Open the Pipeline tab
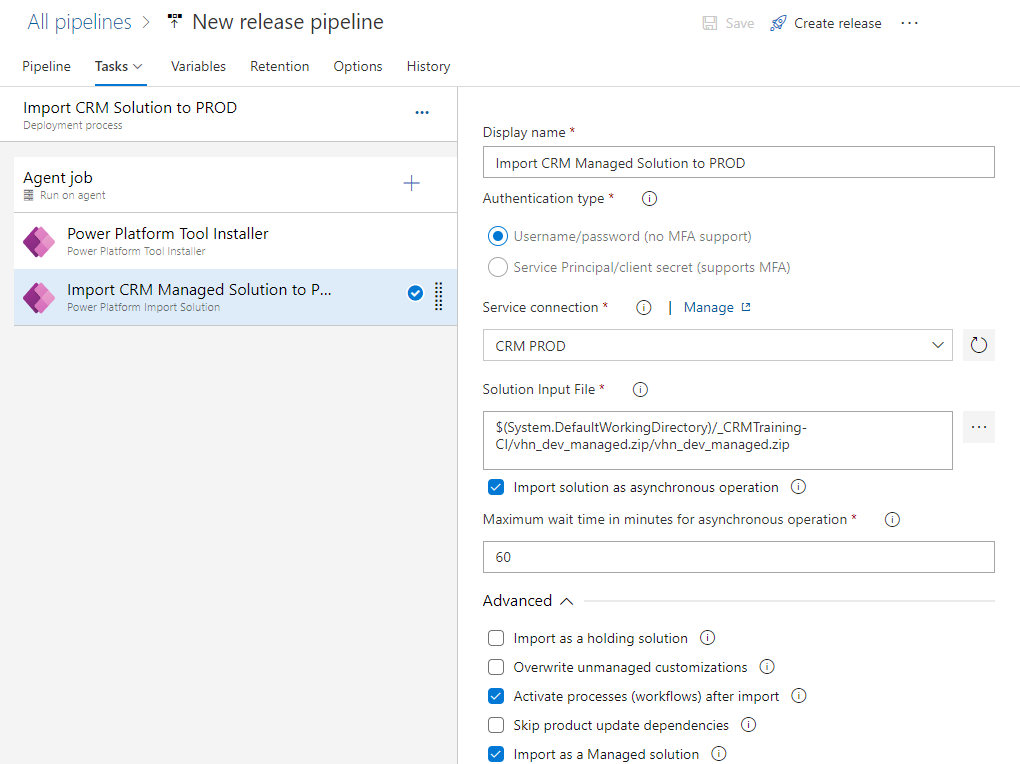The width and height of the screenshot is (1020, 764). point(46,66)
